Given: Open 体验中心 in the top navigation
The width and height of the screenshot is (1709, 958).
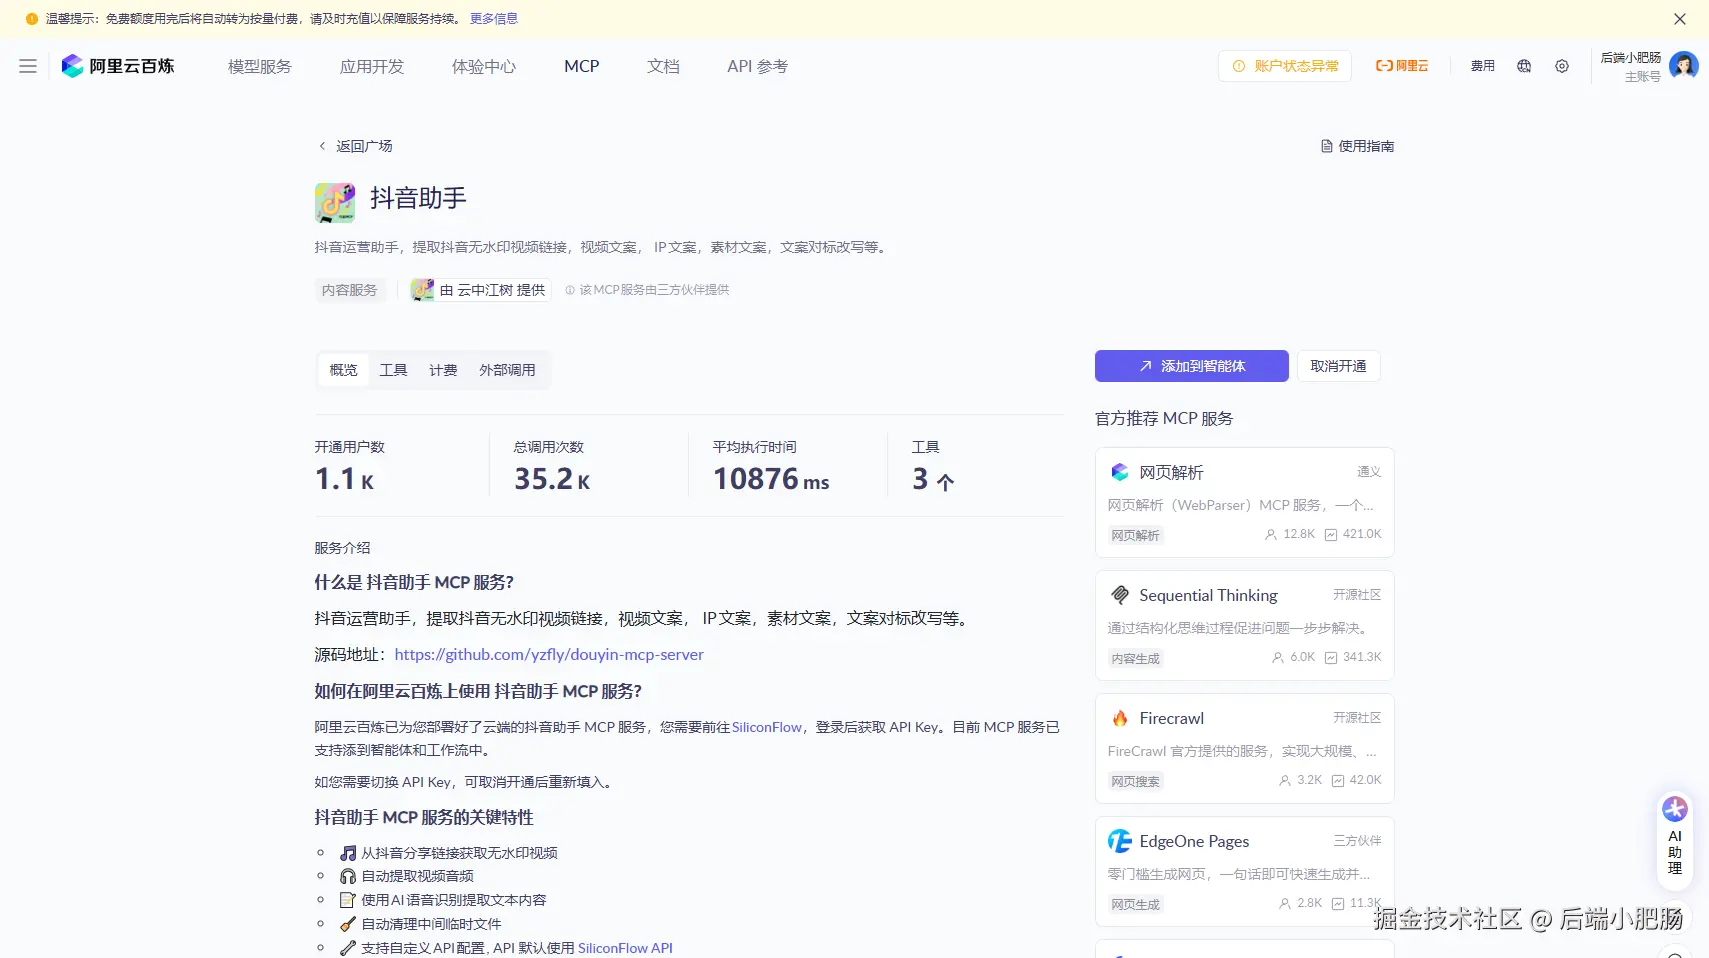Looking at the screenshot, I should (x=484, y=66).
